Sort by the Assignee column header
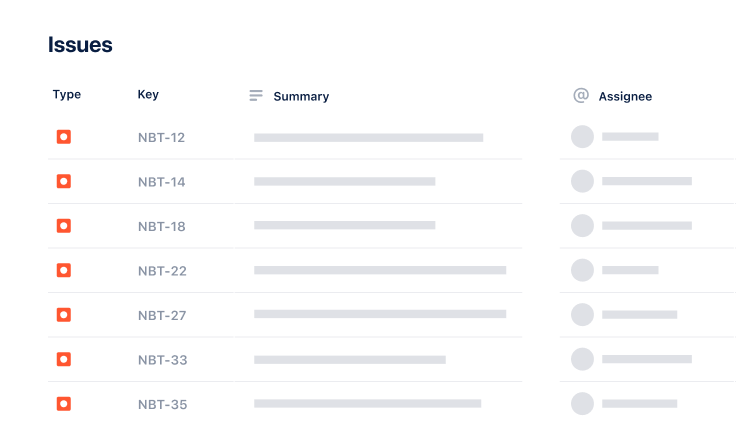The height and width of the screenshot is (424, 736). click(x=625, y=97)
